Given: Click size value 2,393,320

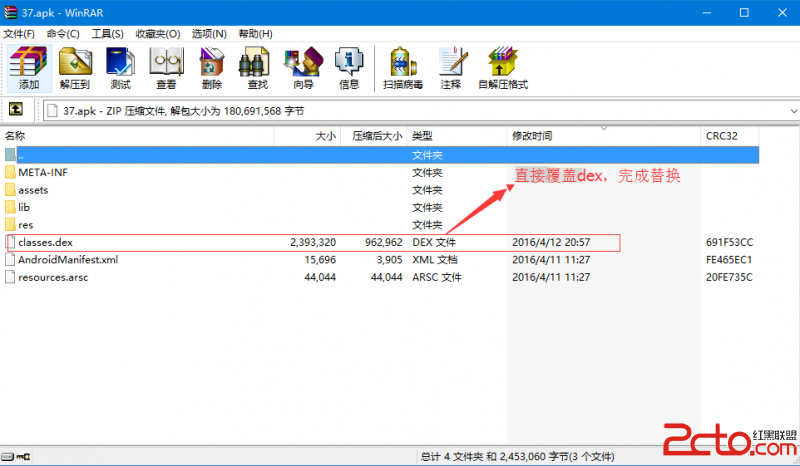Looking at the screenshot, I should coord(313,242).
